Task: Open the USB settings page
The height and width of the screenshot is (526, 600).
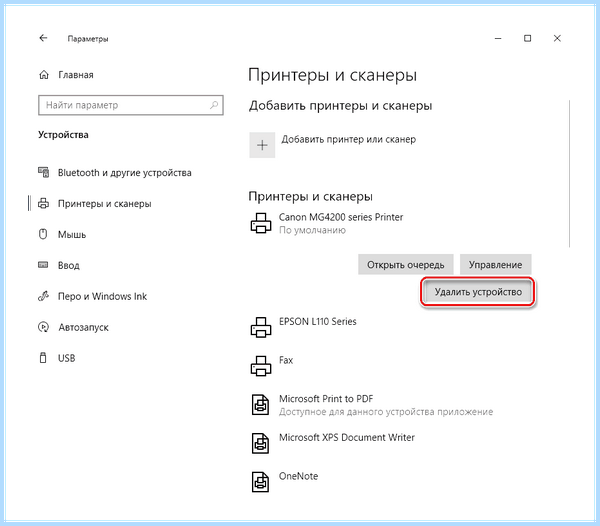Action: pos(67,358)
